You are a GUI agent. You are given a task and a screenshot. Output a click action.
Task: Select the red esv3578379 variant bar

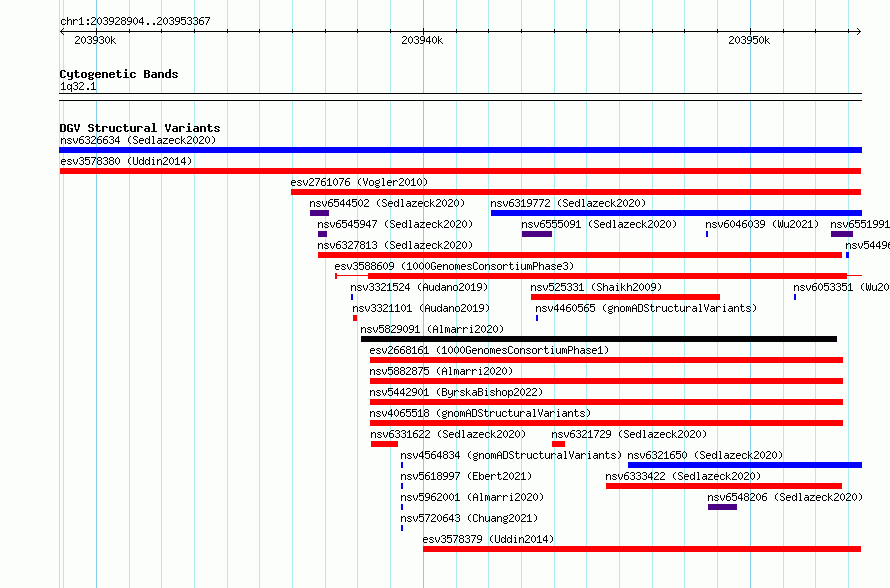642,549
